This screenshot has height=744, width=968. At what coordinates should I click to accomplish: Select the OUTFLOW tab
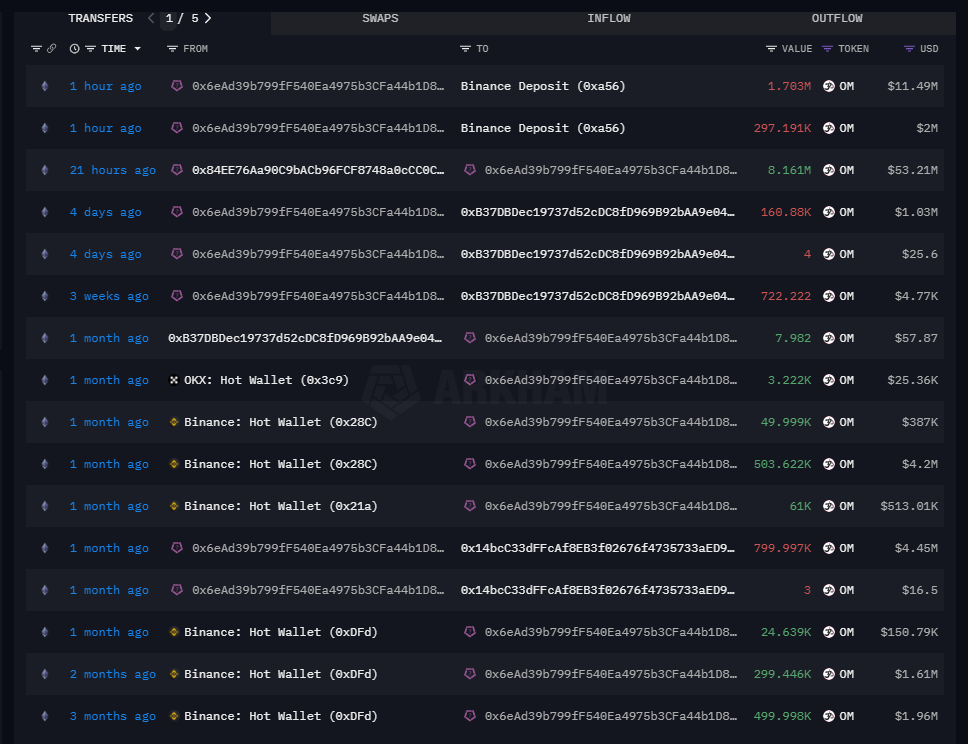[x=837, y=18]
